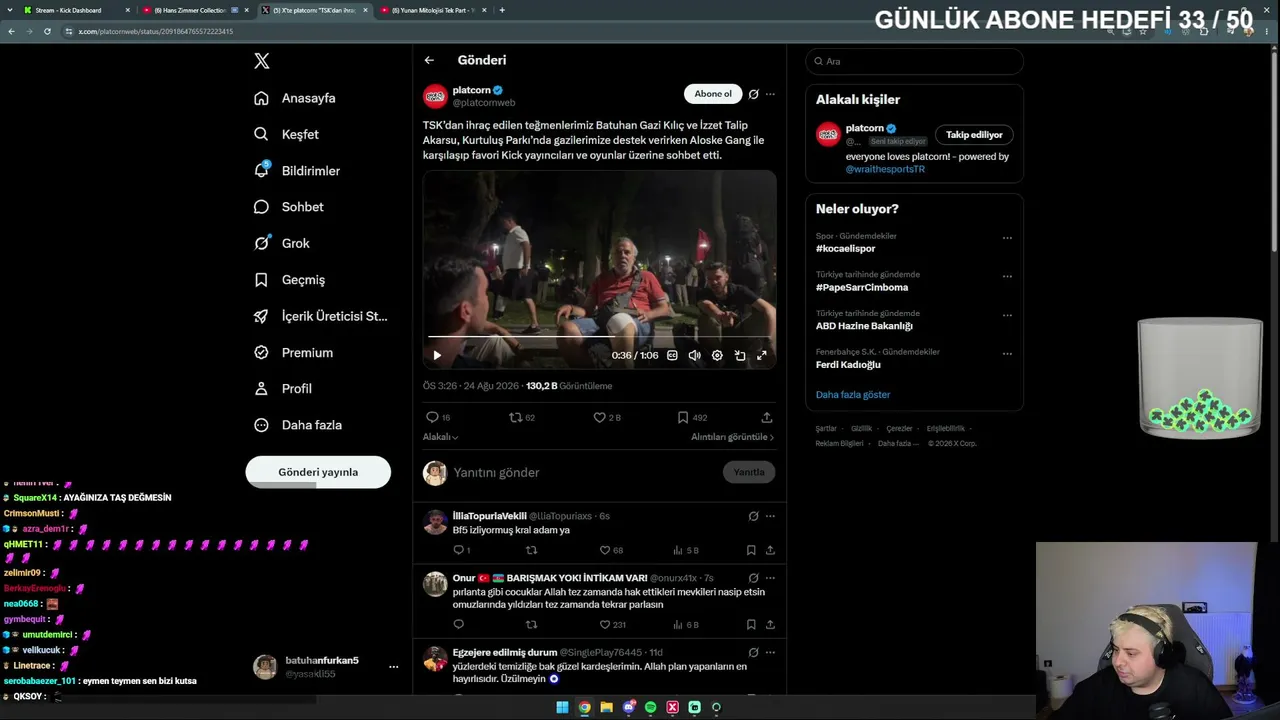
Task: Click the Gönderi yayınla button
Action: click(x=318, y=472)
